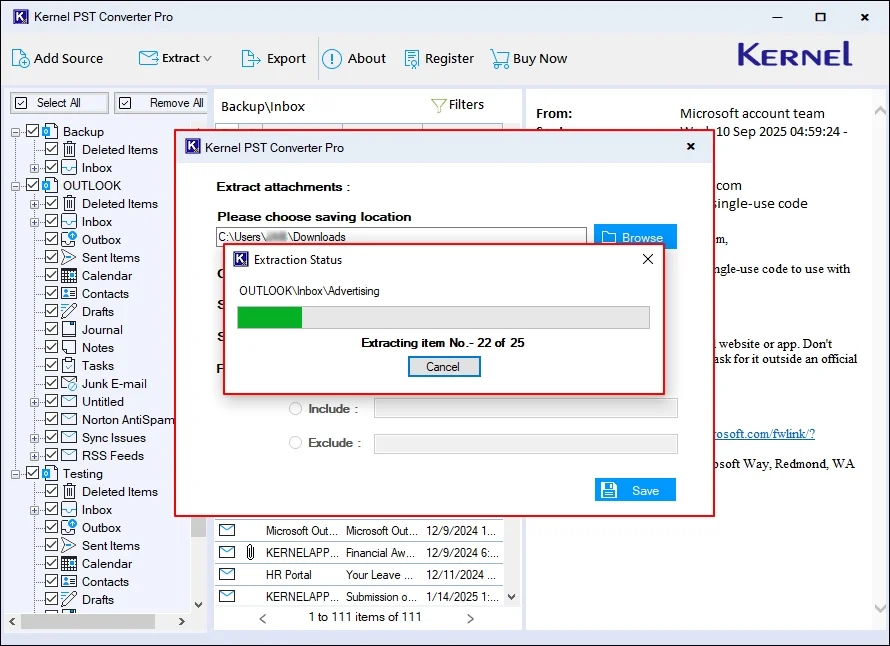Open the Filters funnel icon

click(x=438, y=105)
